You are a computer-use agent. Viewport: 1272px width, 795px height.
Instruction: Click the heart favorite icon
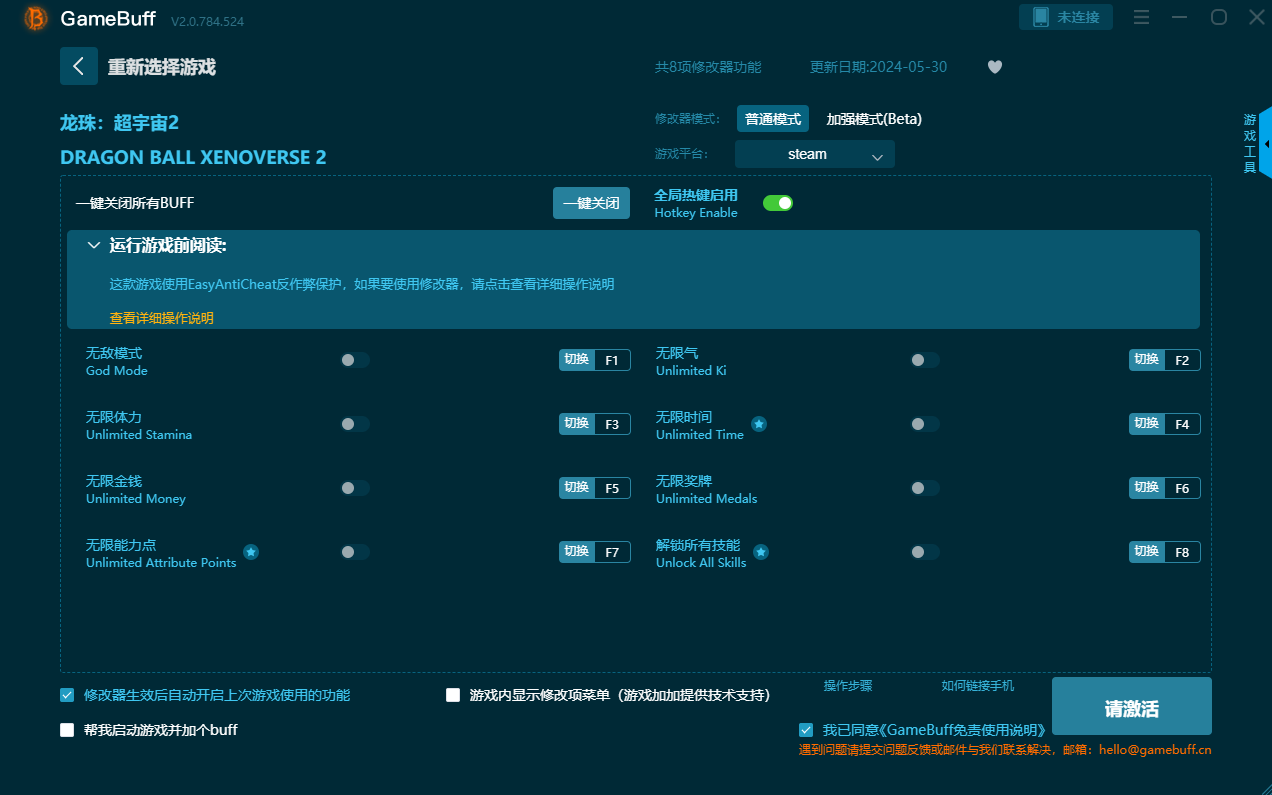994,67
